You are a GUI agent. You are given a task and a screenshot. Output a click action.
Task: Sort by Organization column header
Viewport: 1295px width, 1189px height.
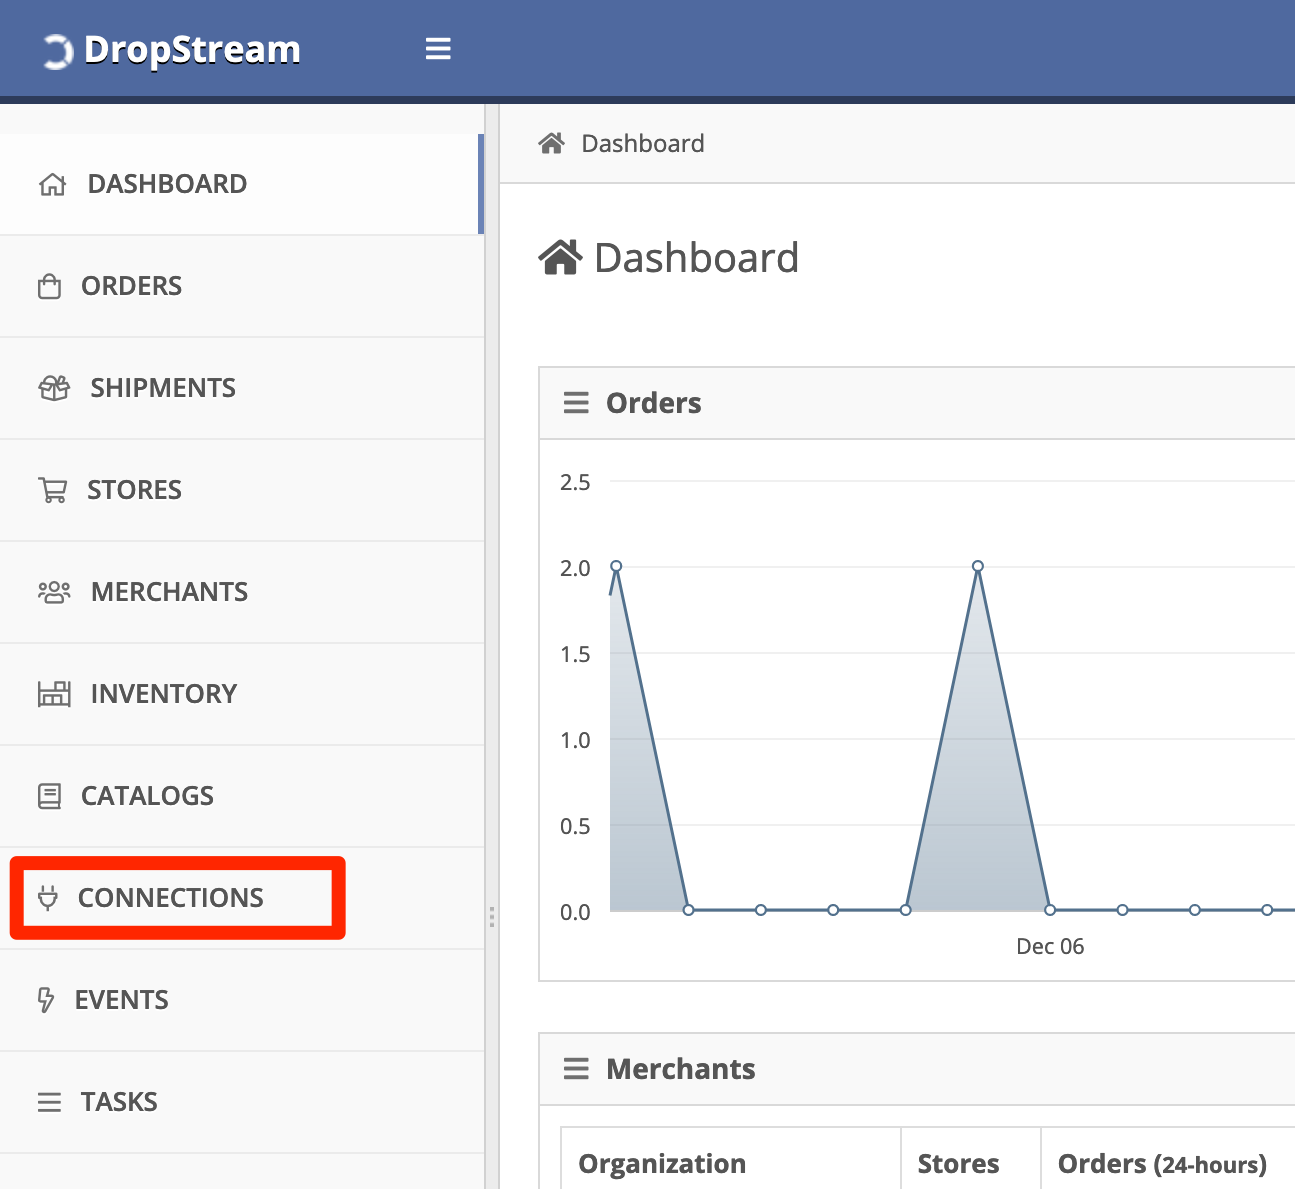662,1164
